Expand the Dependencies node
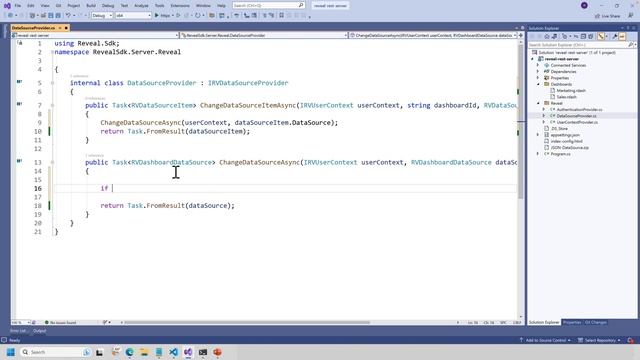Viewport: 640px width, 360px height. pyautogui.click(x=538, y=71)
